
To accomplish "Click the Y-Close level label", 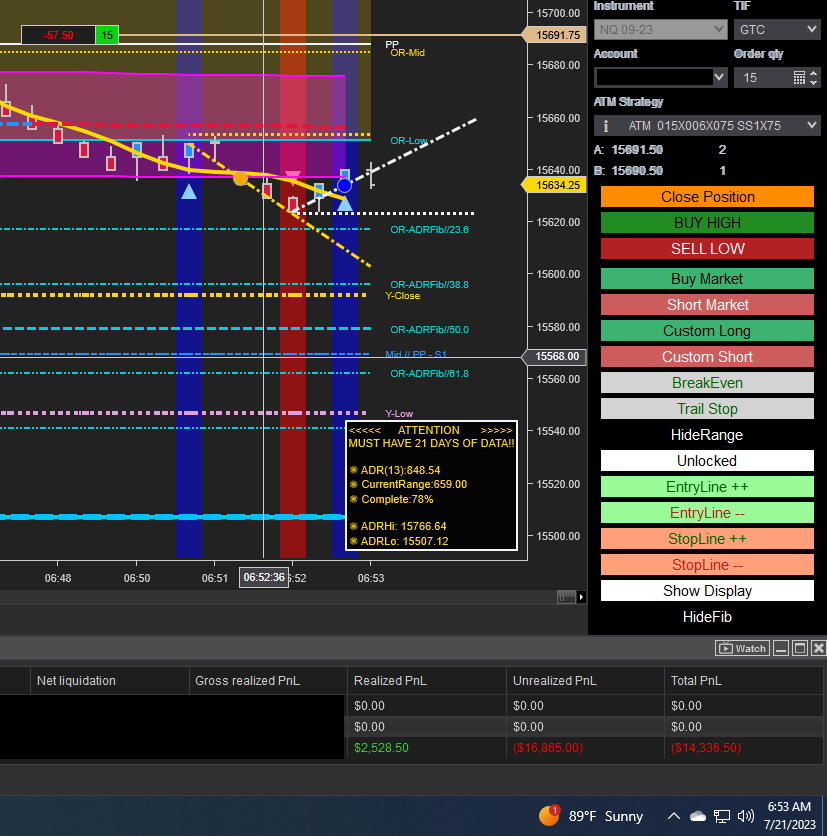I will point(403,296).
